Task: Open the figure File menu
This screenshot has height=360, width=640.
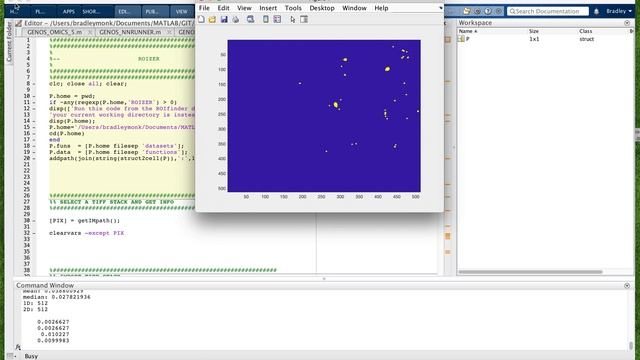Action: coord(204,8)
